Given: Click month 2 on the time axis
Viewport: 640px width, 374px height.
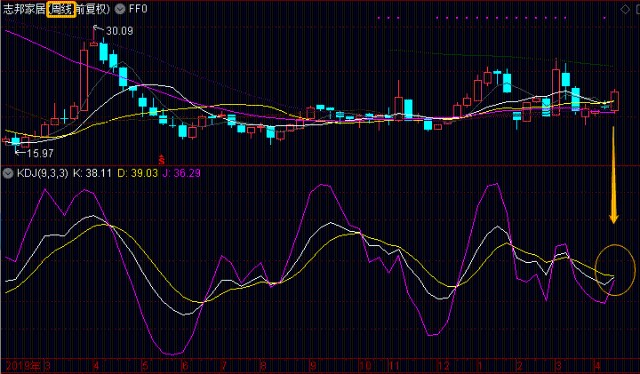Looking at the screenshot, I should click(x=519, y=365).
